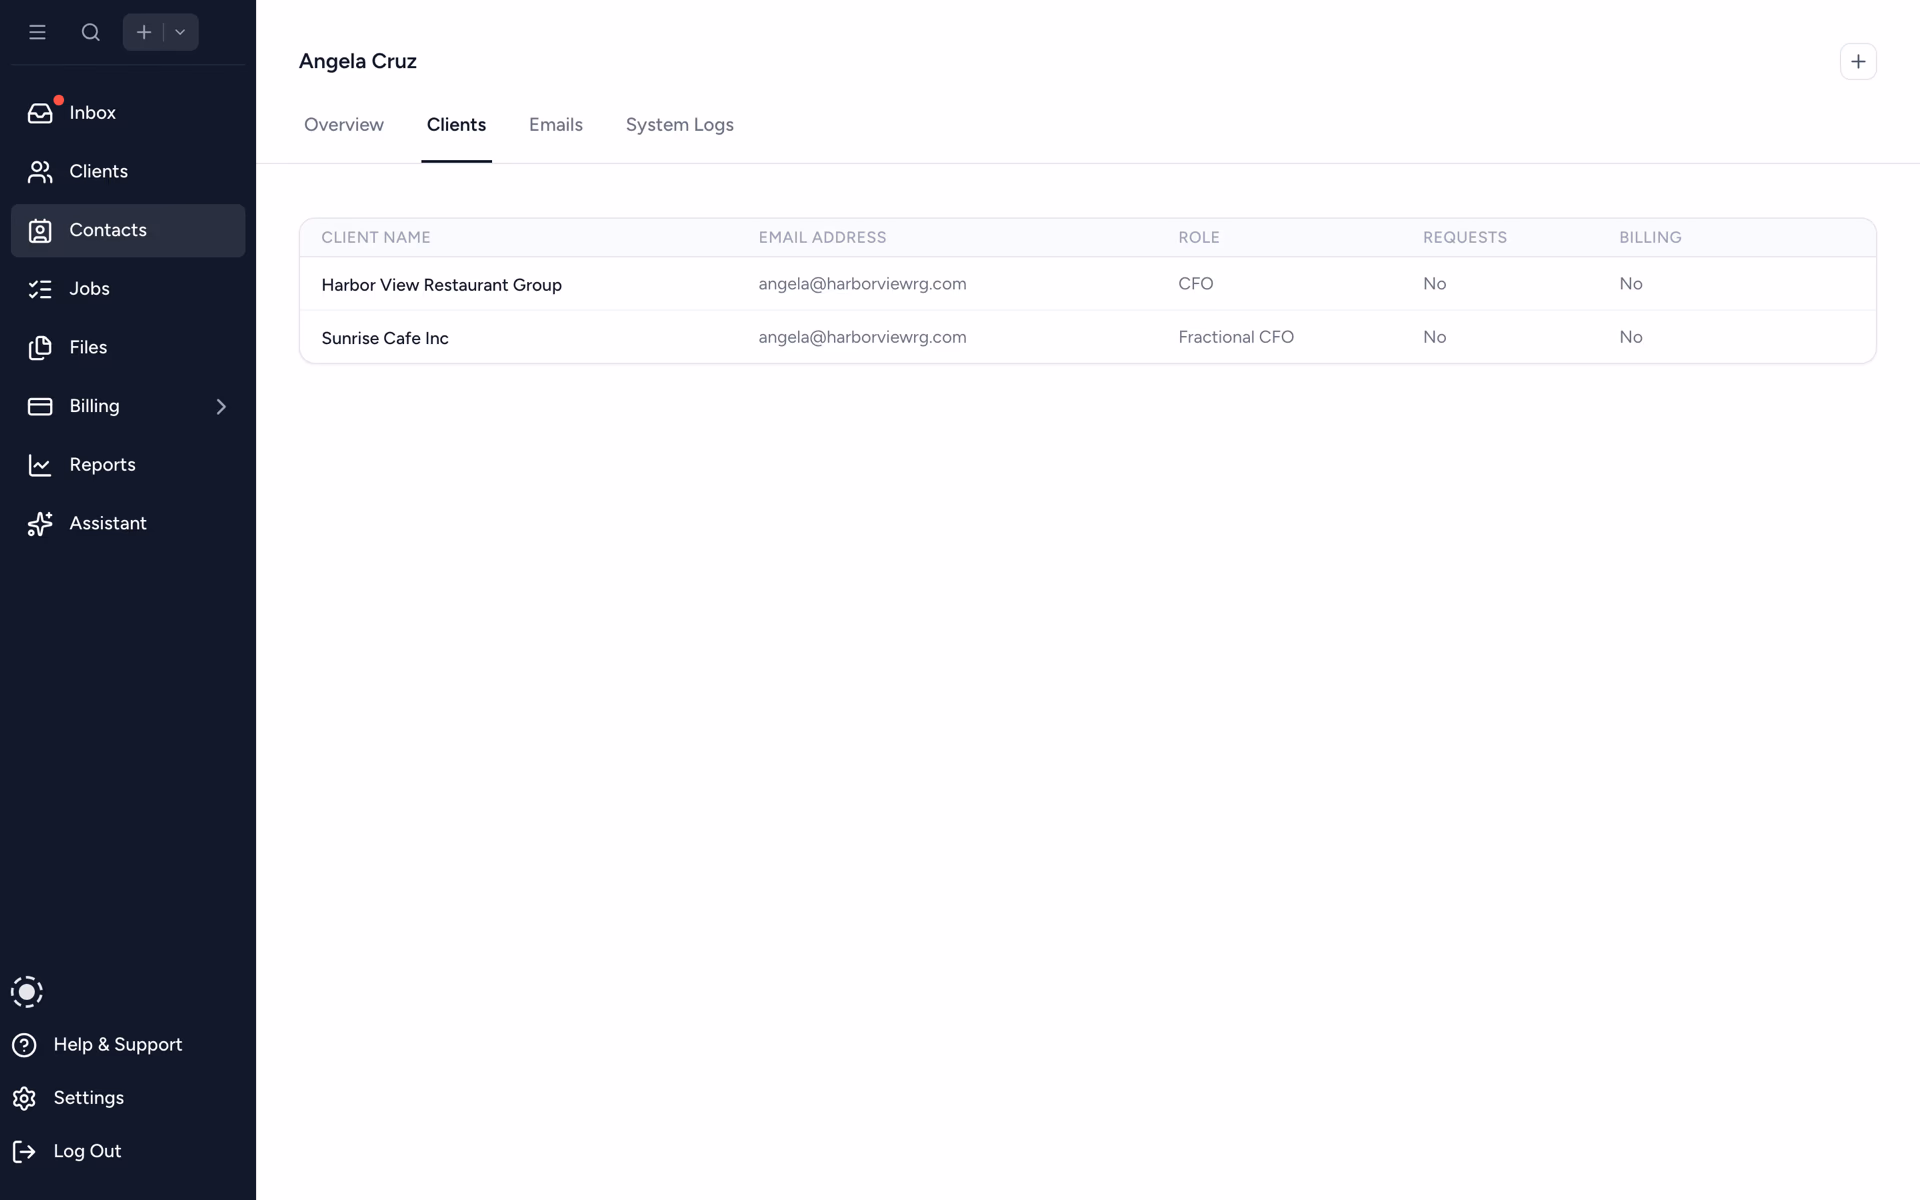Viewport: 1920px width, 1200px height.
Task: Click the Contacts badge icon
Action: point(40,231)
